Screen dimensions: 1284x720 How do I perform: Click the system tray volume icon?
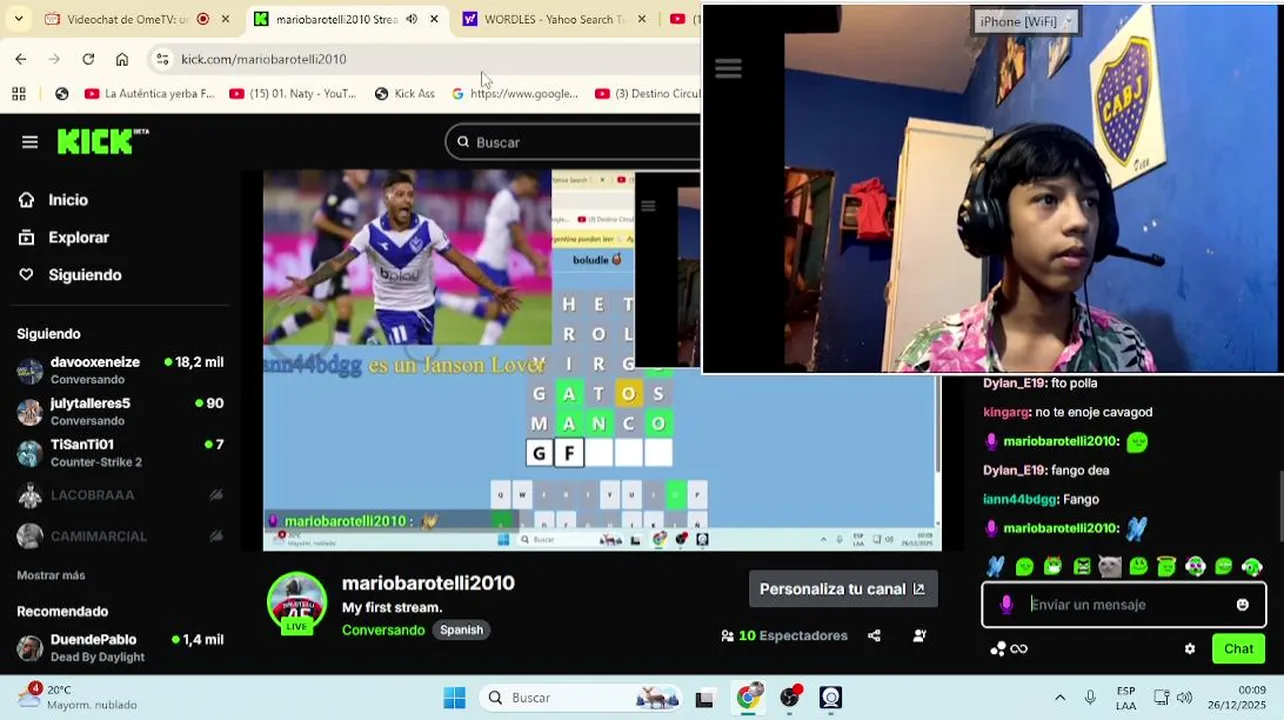point(1184,697)
